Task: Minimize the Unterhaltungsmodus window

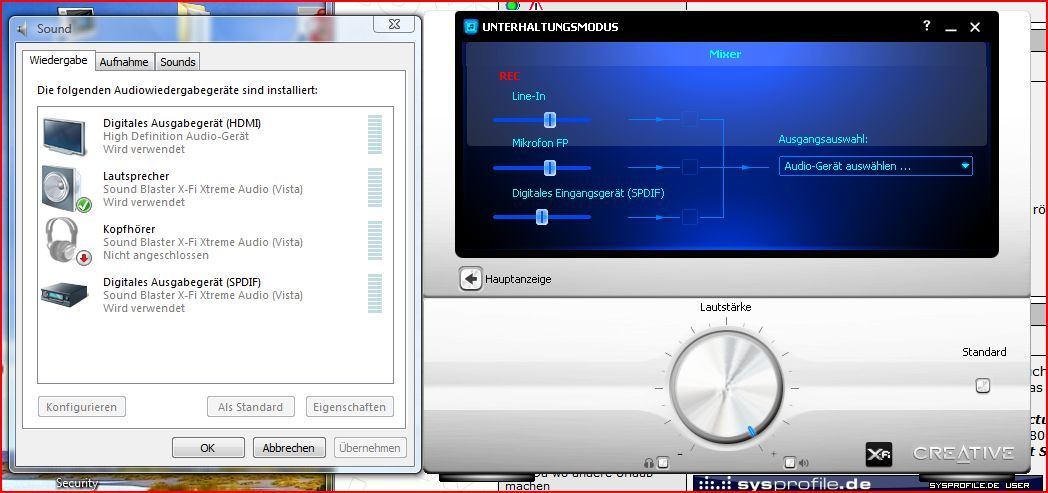Action: [x=951, y=27]
